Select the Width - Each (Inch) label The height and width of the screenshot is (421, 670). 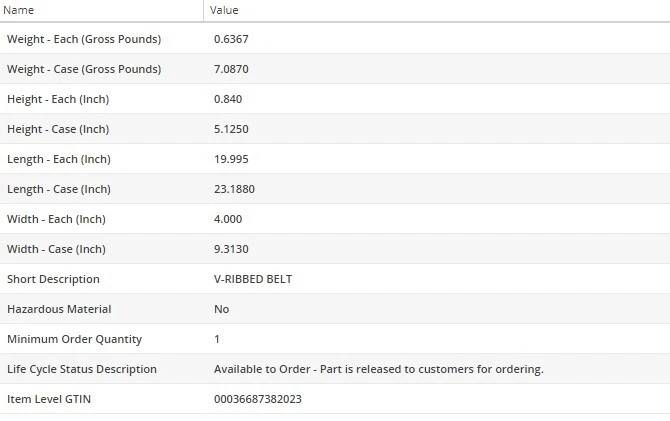coord(56,219)
